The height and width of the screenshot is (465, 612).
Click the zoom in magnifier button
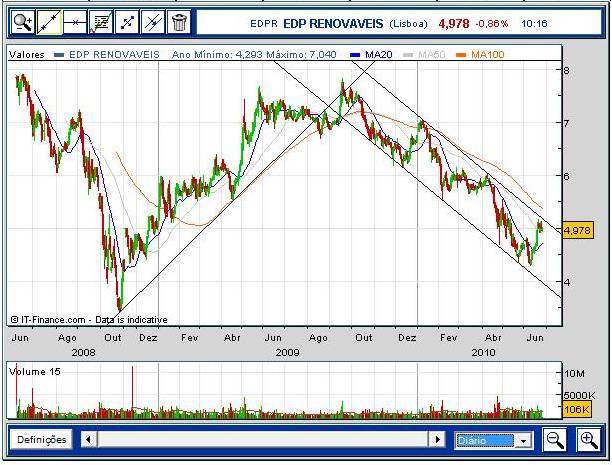tap(589, 440)
